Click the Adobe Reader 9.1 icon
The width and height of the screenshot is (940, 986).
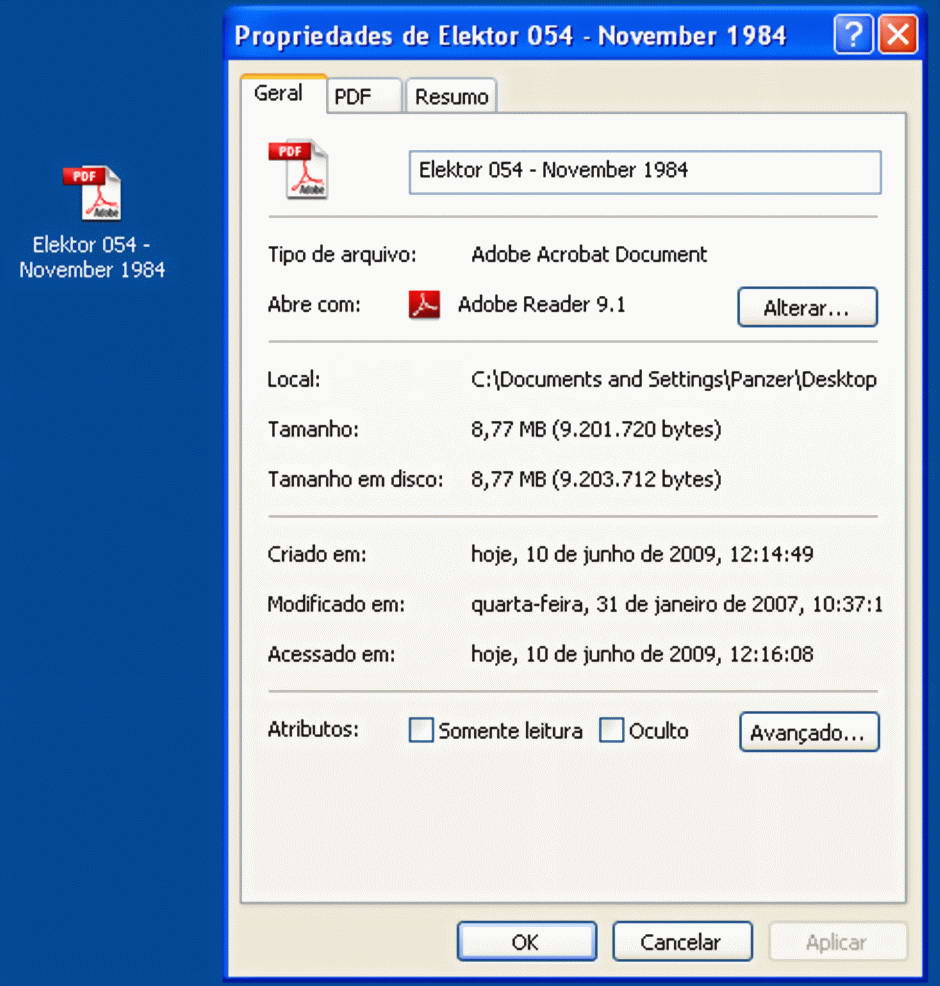click(x=424, y=304)
